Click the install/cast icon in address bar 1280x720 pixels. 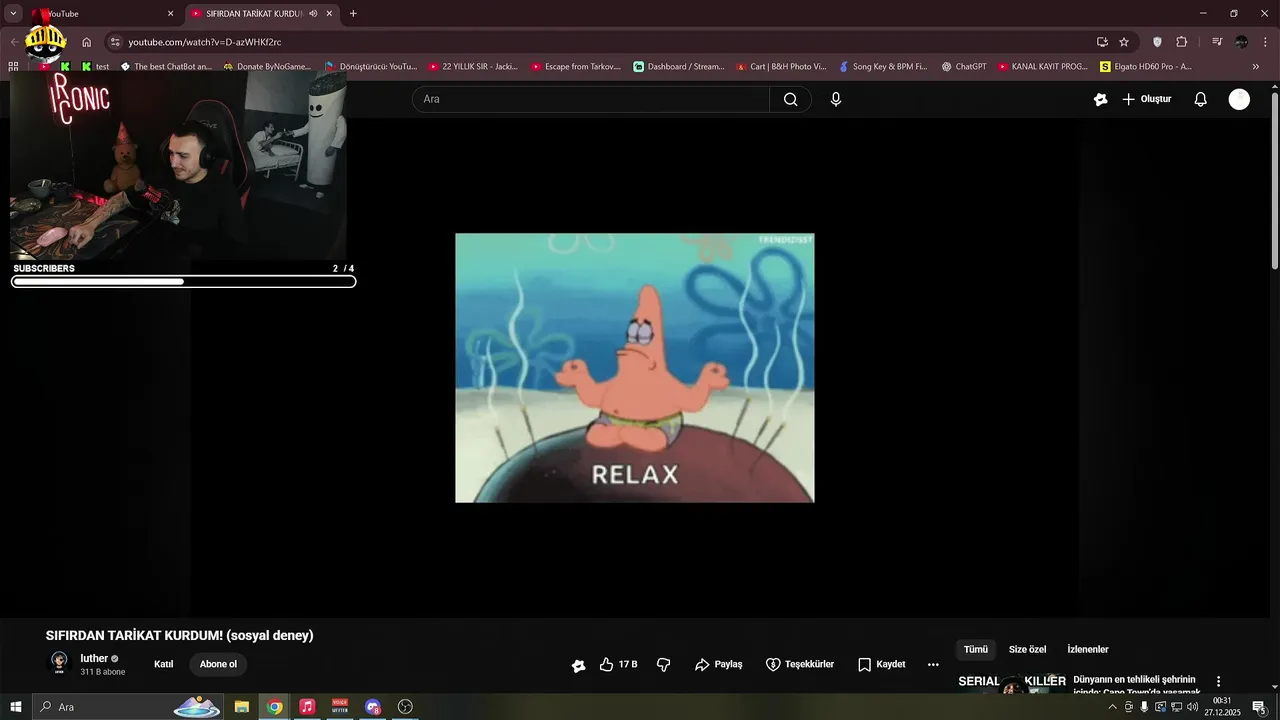[1102, 42]
